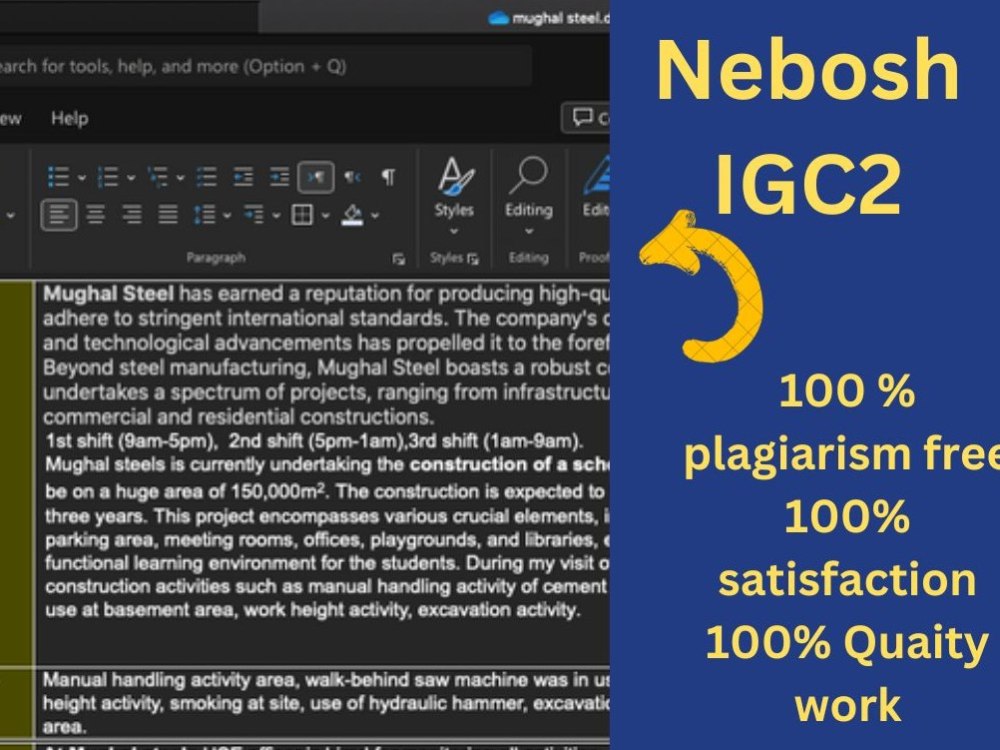Increase the paragraph indent
This screenshot has width=1000, height=750.
[279, 177]
